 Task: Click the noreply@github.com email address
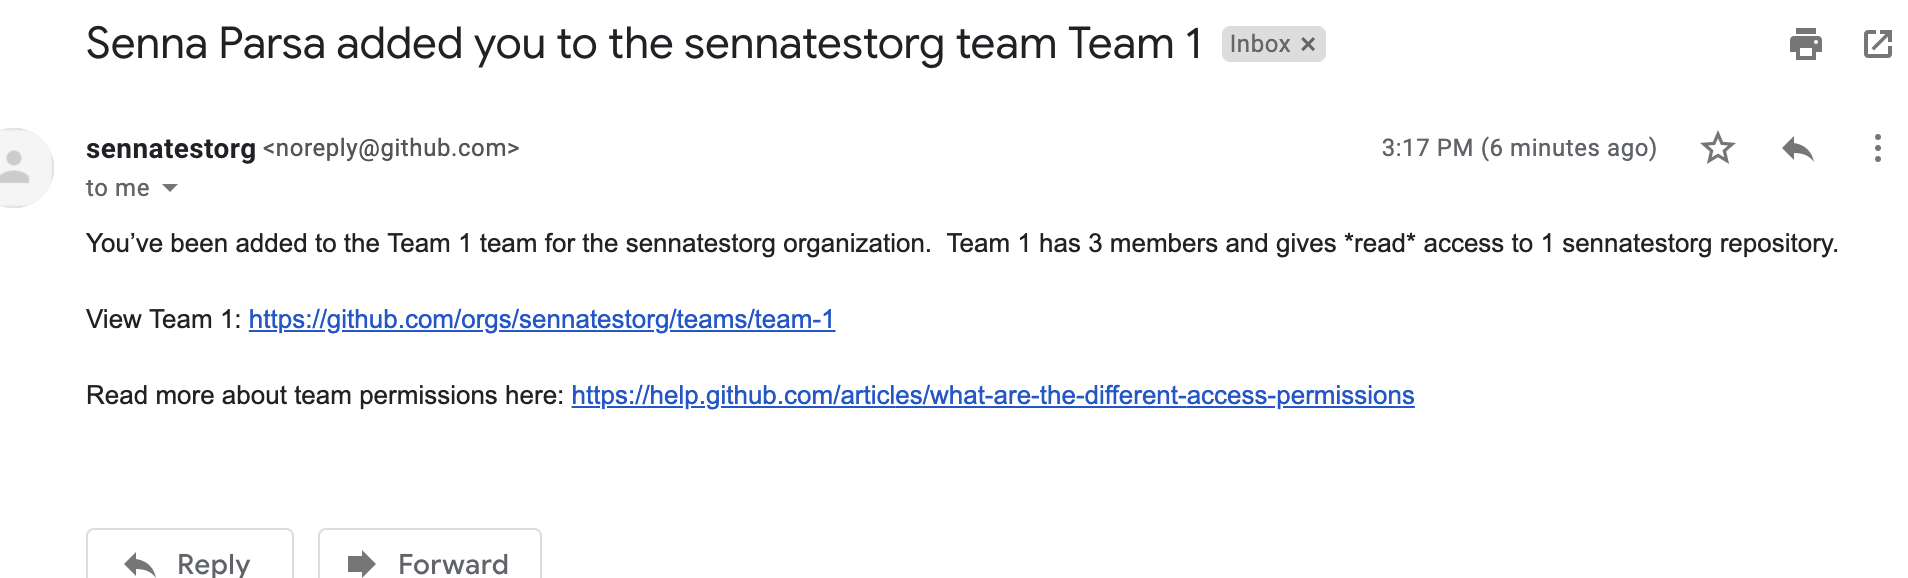point(391,148)
